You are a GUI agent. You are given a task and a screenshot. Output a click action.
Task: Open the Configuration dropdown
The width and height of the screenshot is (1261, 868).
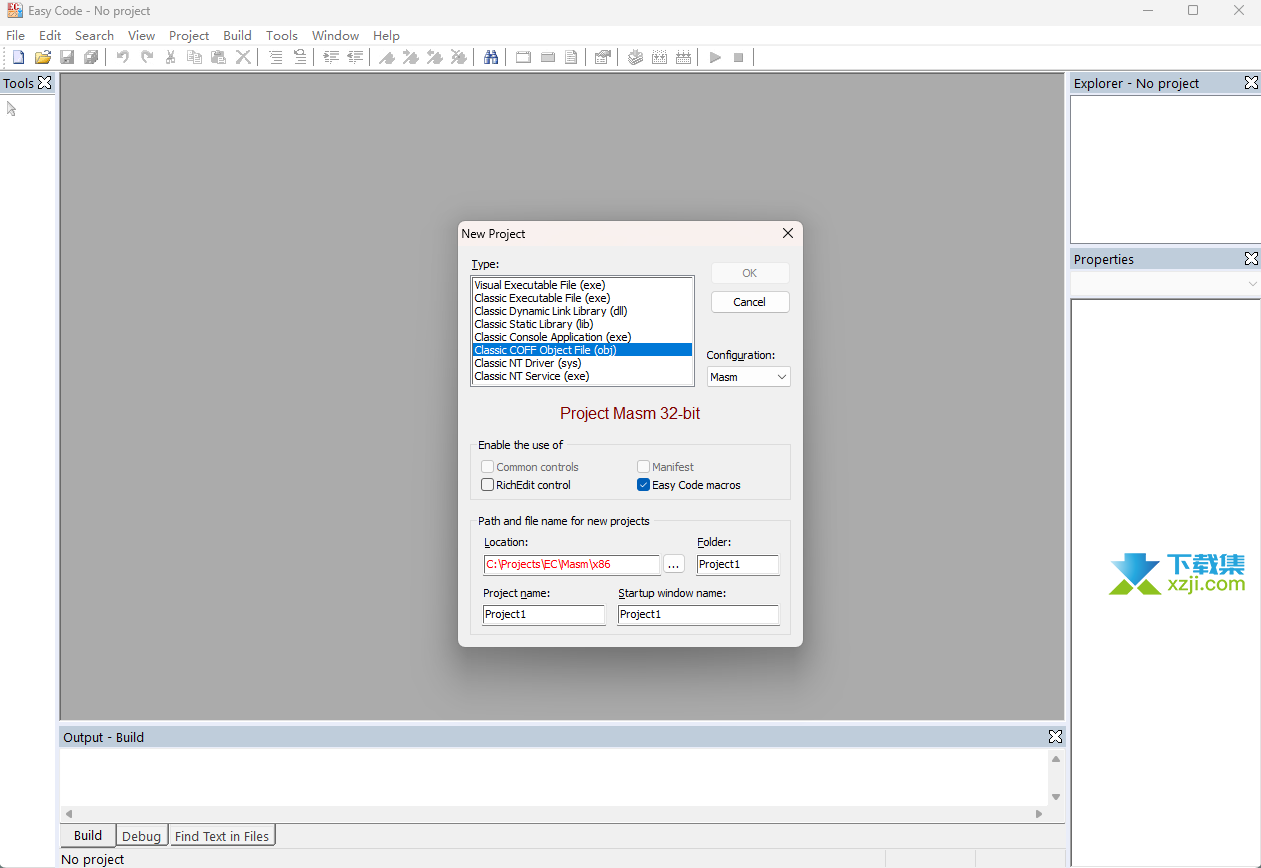tap(749, 377)
